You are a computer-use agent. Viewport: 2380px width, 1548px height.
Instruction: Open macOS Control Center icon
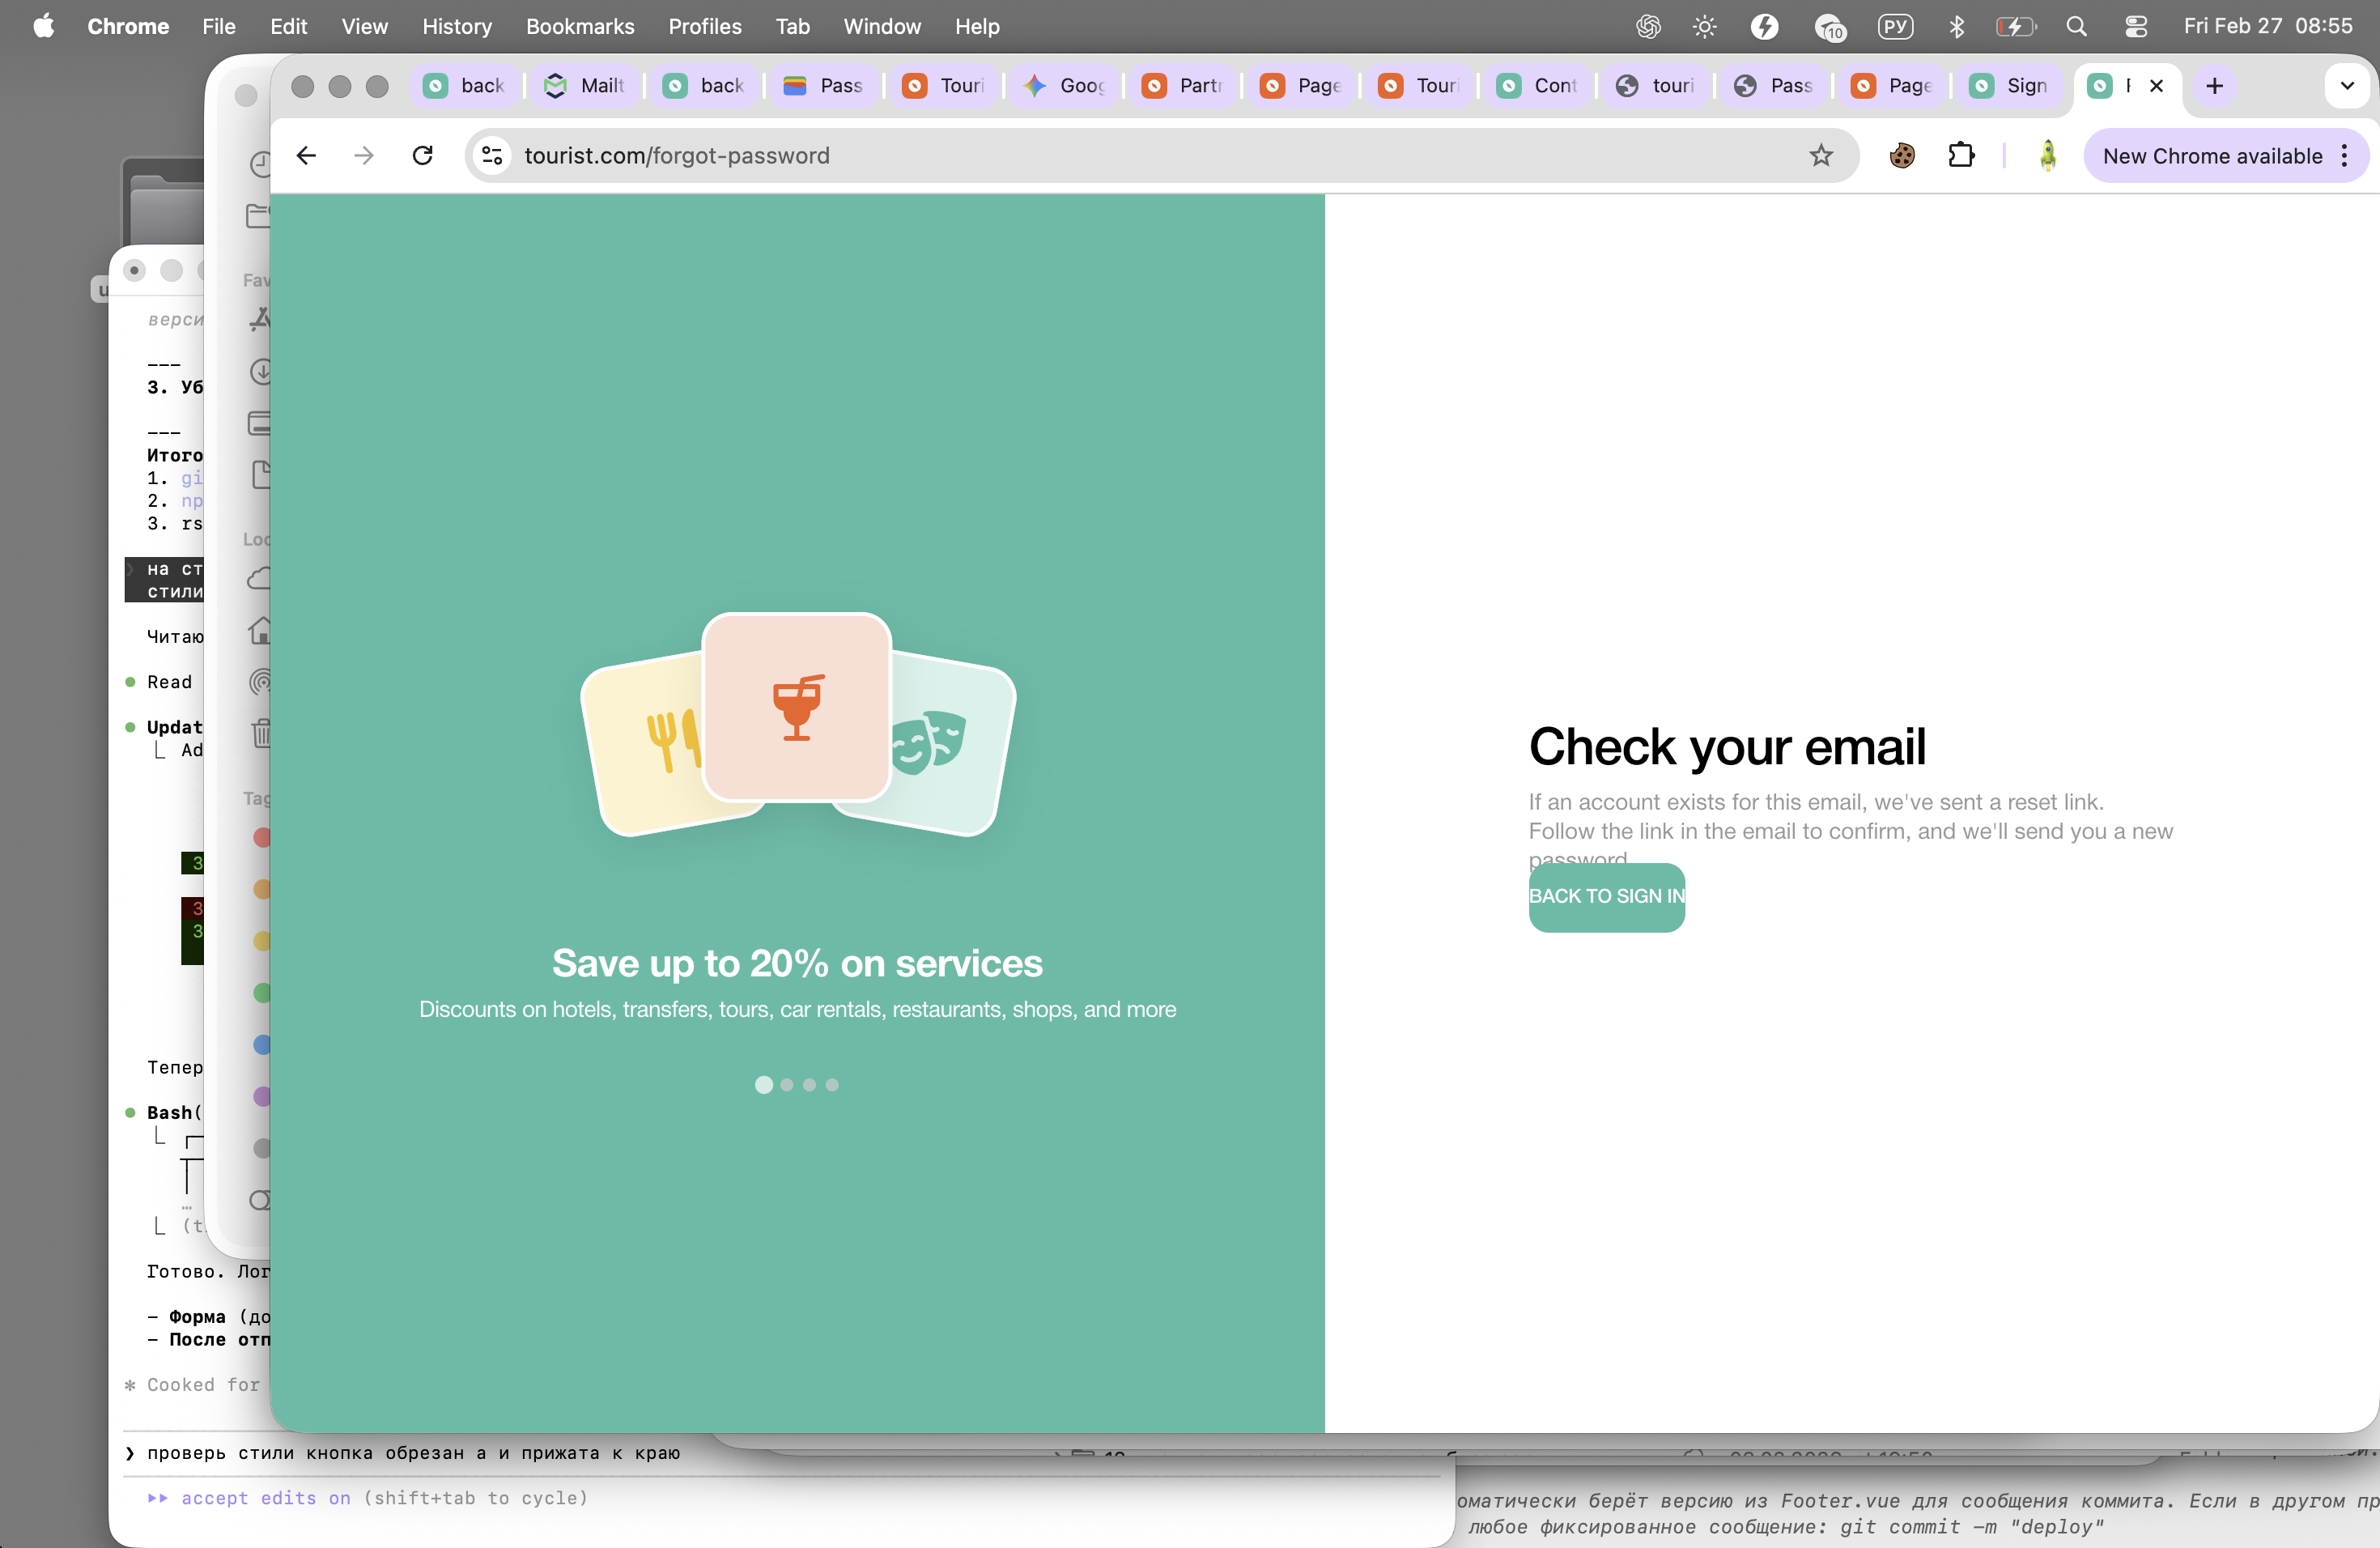pos(2136,26)
